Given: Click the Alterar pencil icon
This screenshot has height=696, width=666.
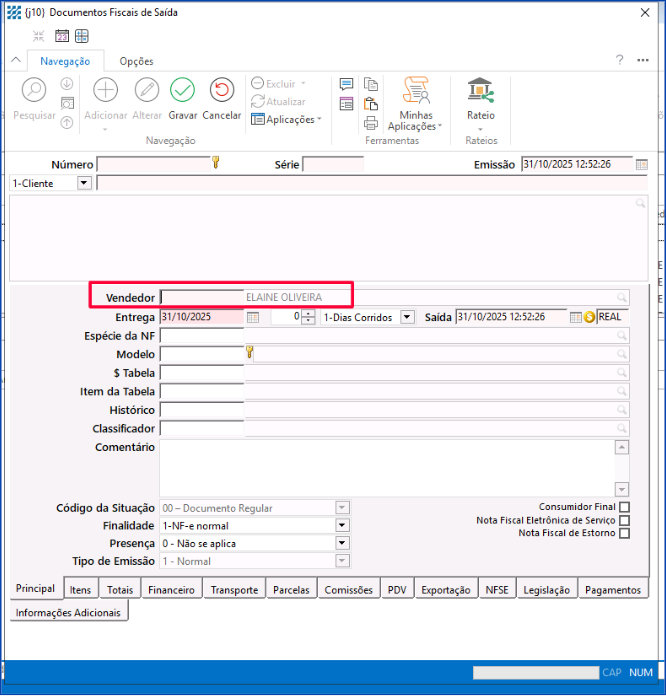Looking at the screenshot, I should (147, 90).
